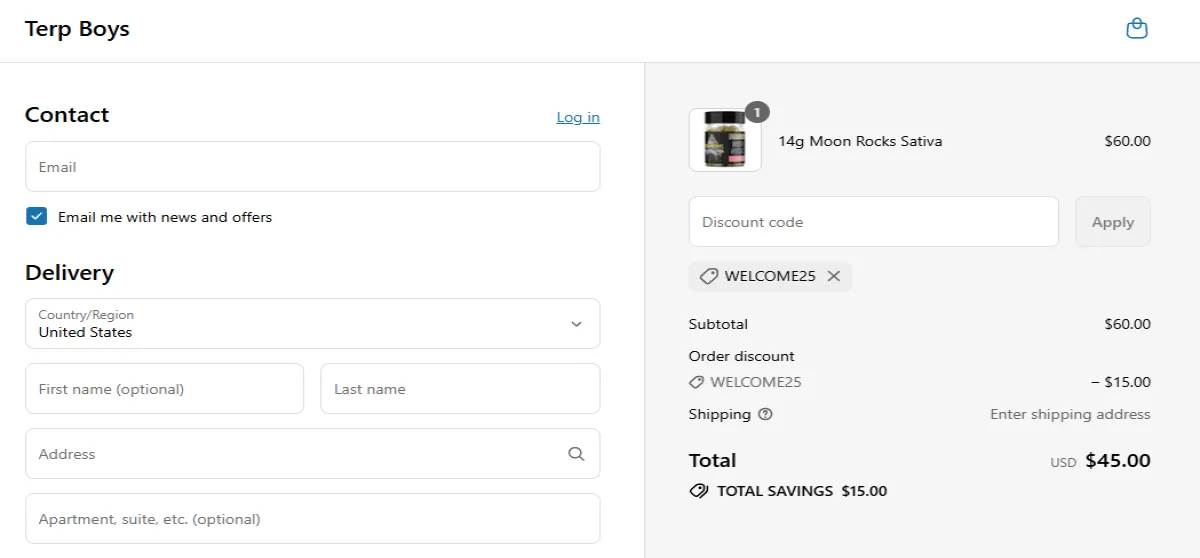Focus the Discount code field
This screenshot has width=1200, height=558.
[x=873, y=222]
